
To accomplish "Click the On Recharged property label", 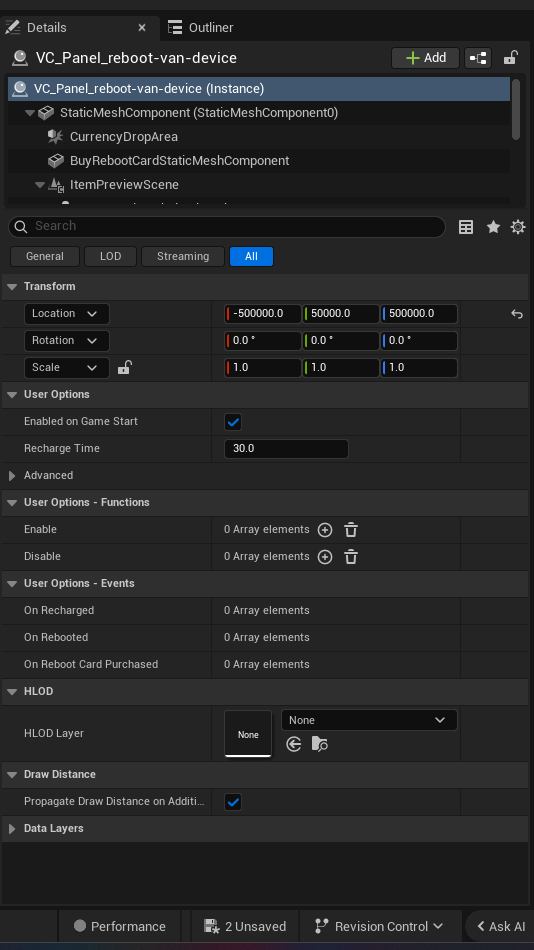I will [x=59, y=611].
